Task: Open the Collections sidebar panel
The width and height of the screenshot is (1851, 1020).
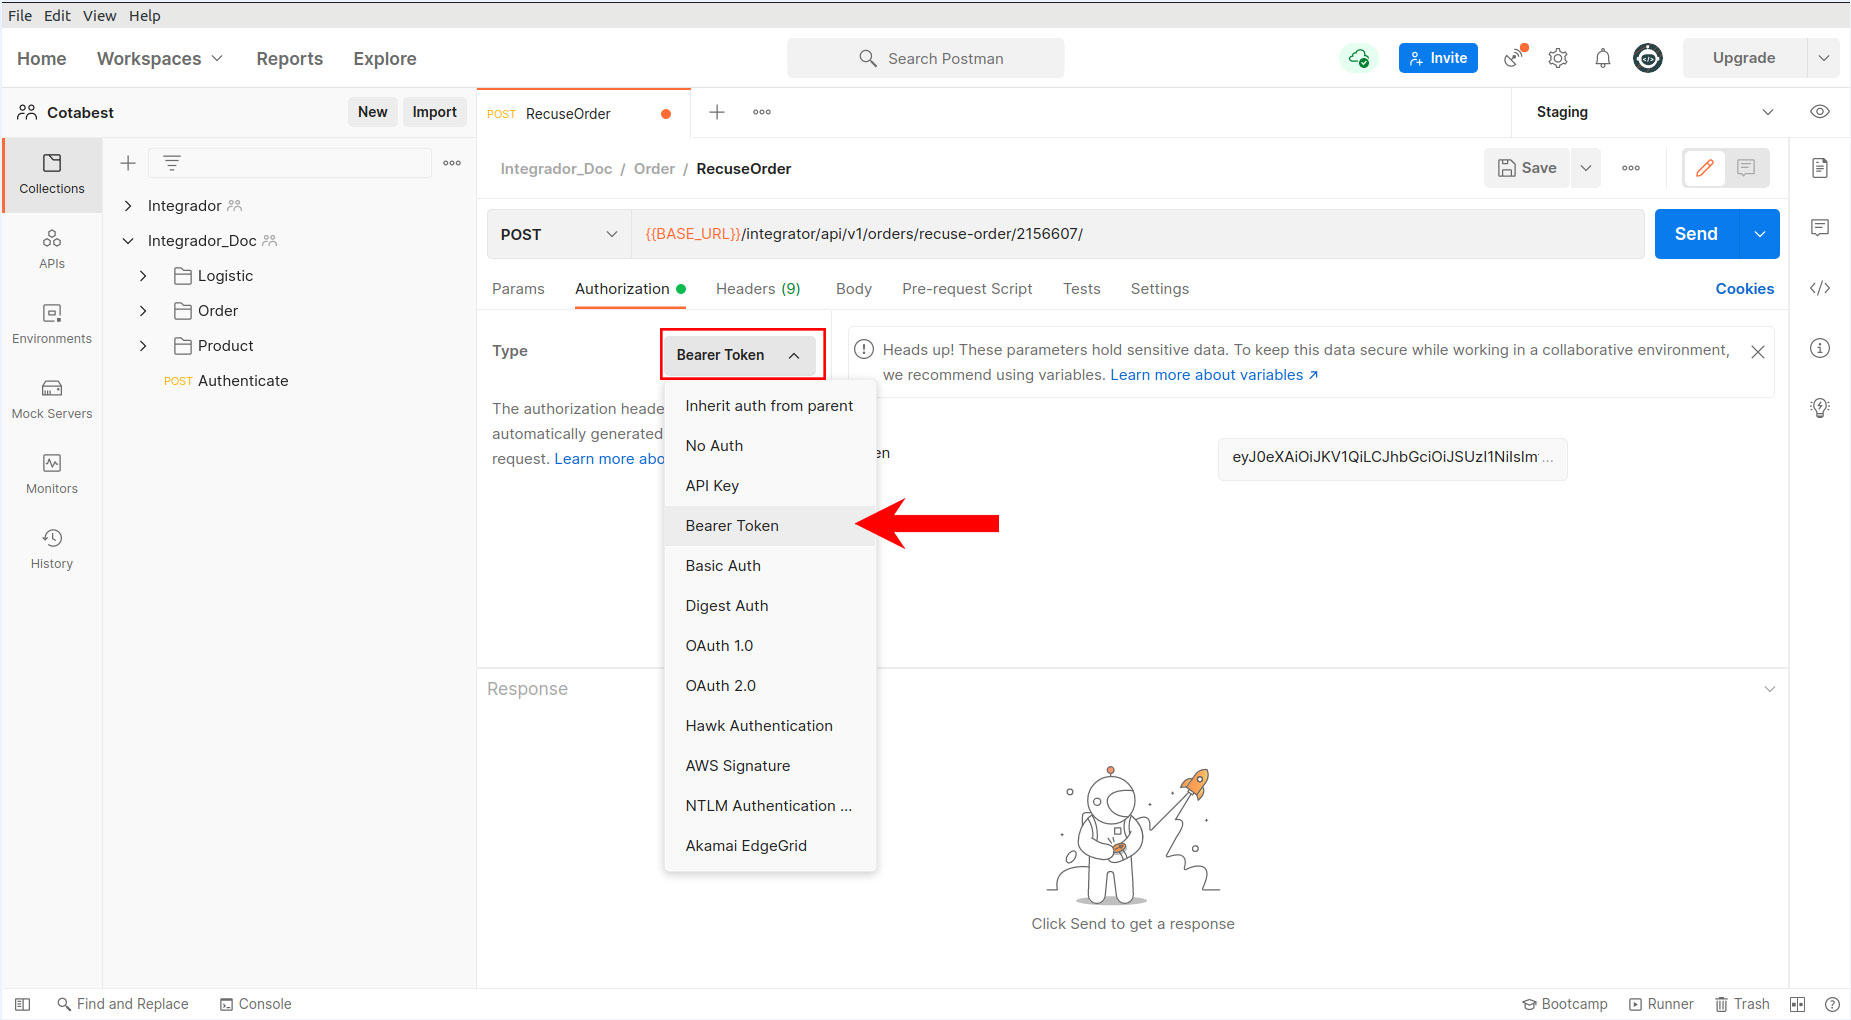Action: (x=52, y=174)
